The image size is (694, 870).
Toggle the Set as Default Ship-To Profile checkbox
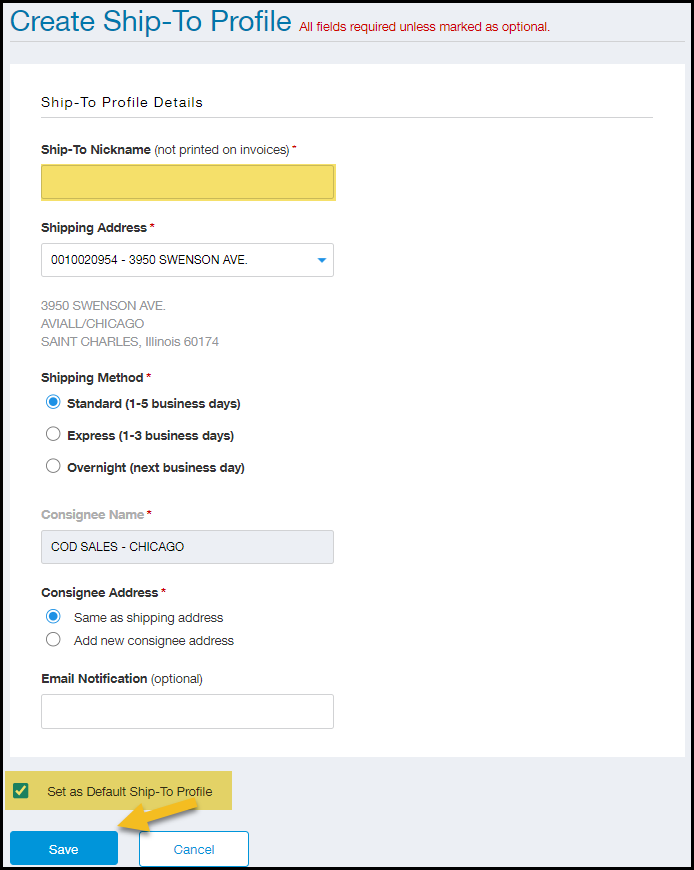(20, 791)
